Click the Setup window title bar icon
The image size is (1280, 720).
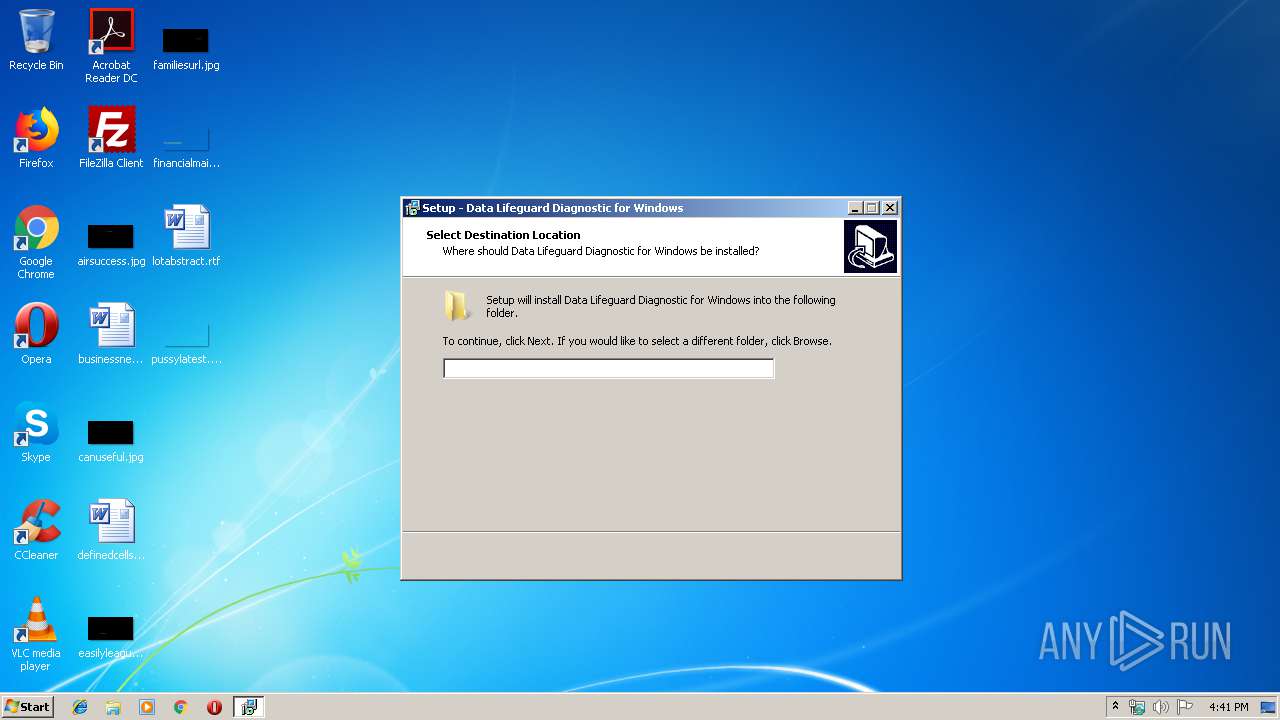pyautogui.click(x=412, y=208)
